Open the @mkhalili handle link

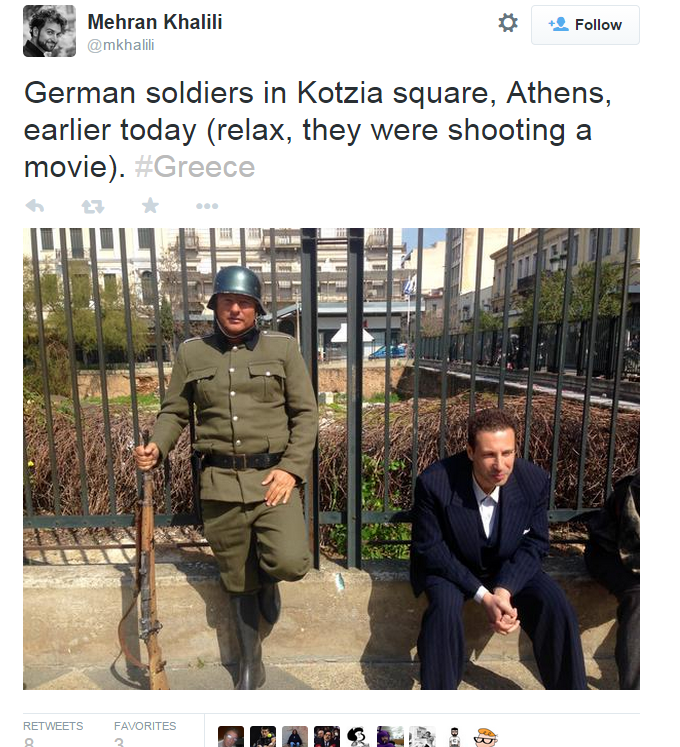(121, 44)
